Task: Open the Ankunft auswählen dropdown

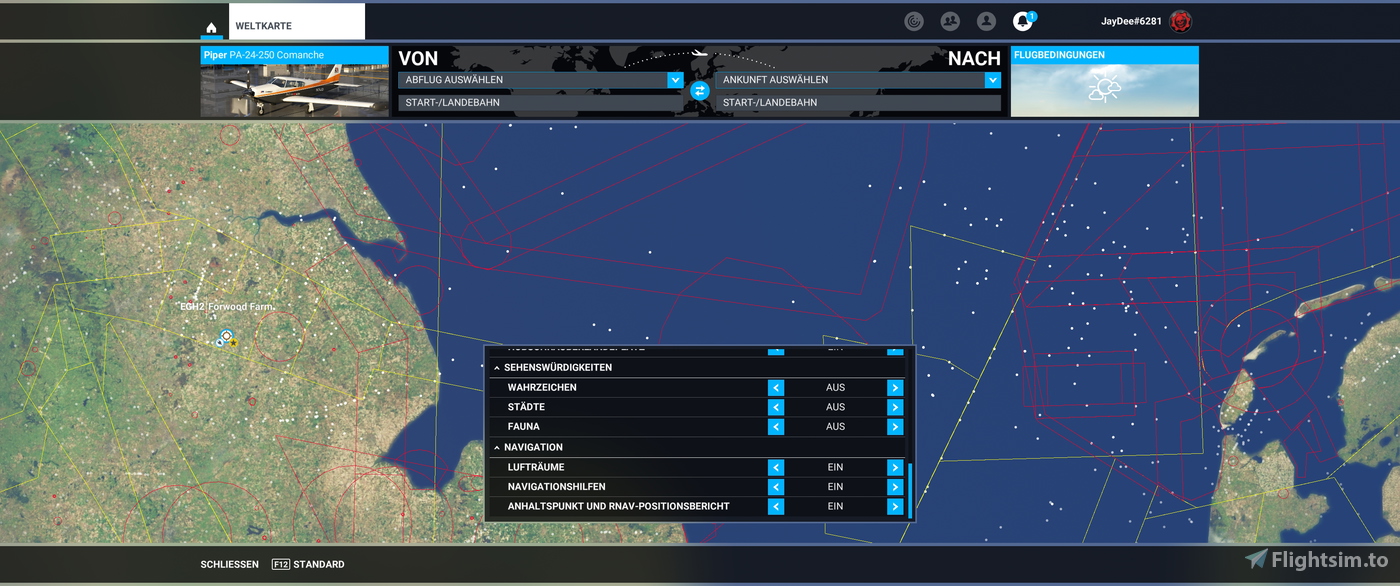Action: click(x=857, y=80)
